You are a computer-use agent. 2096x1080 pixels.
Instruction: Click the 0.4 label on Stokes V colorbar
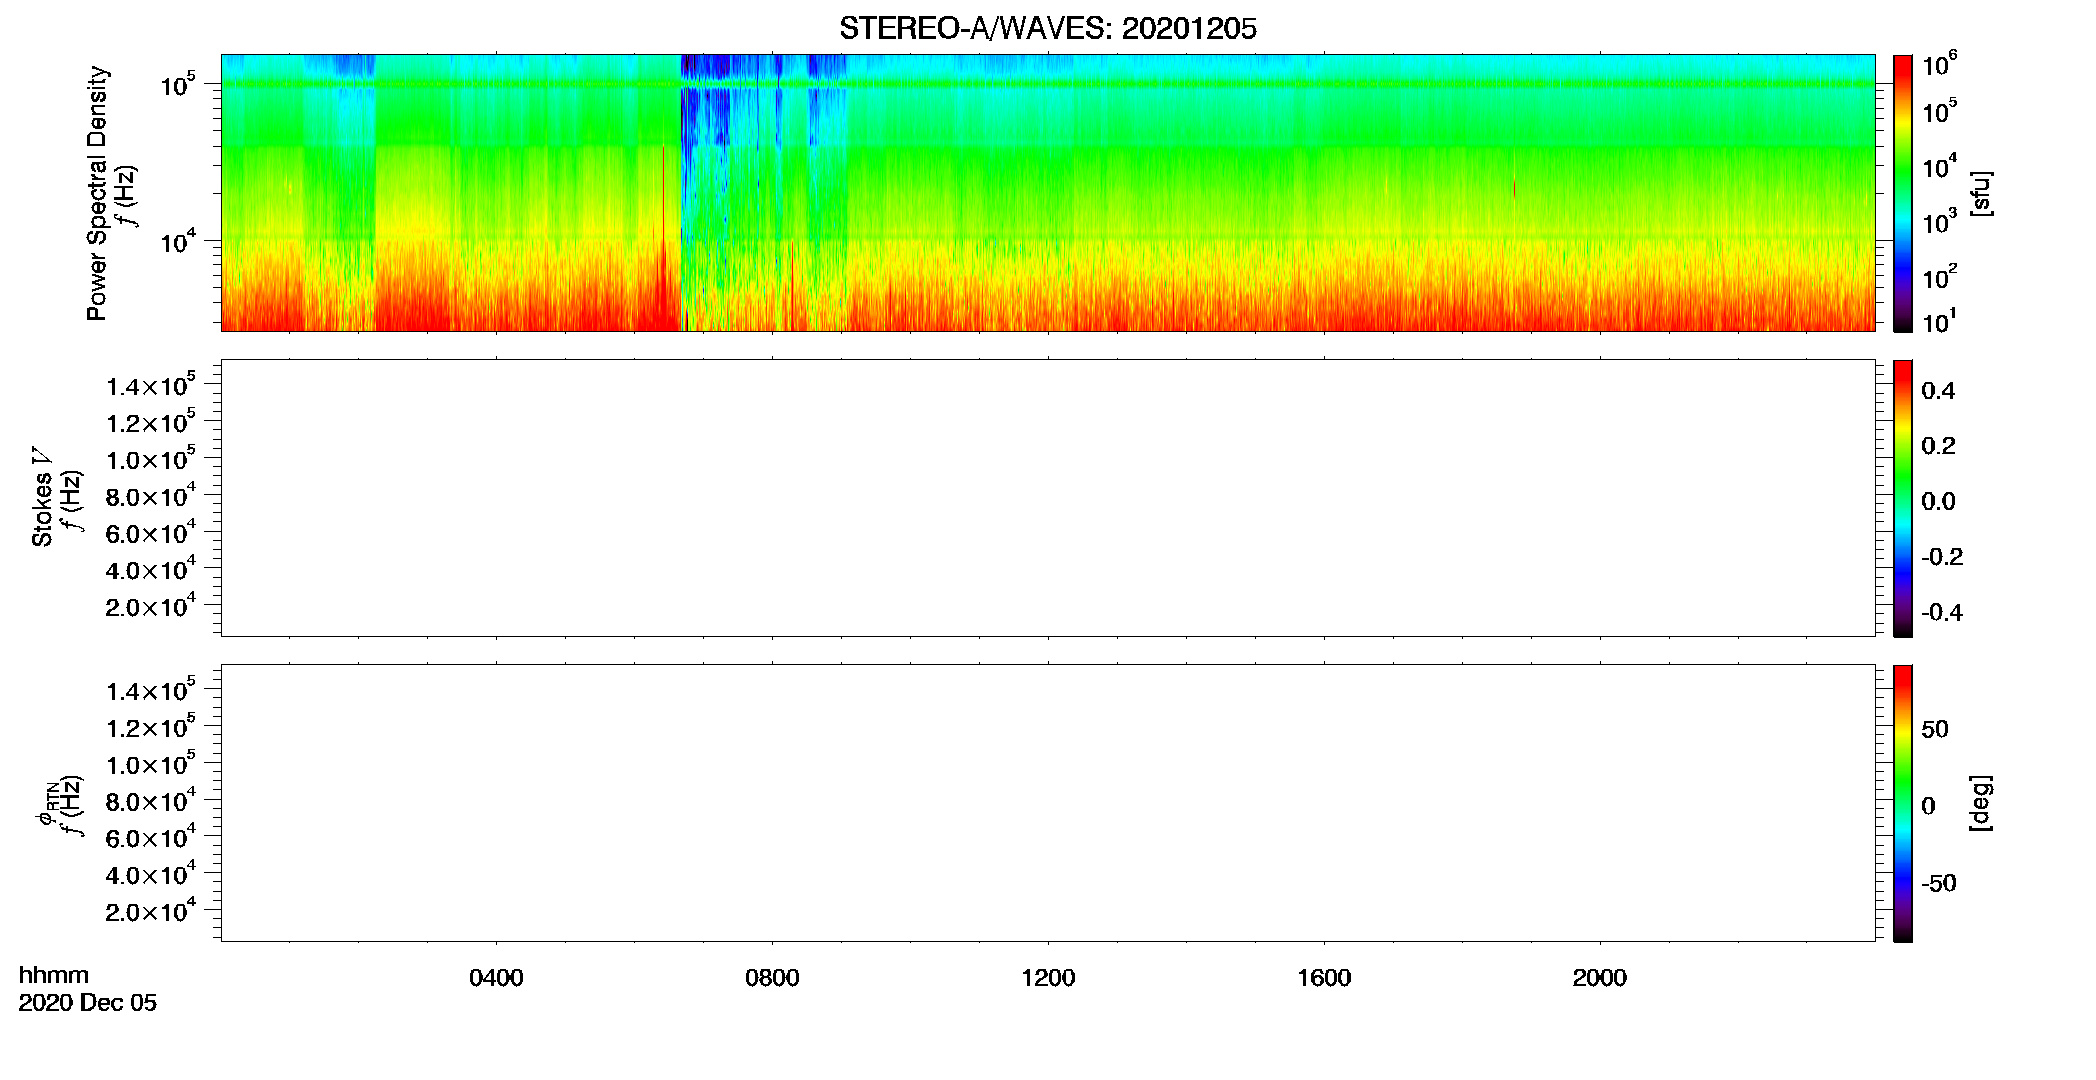click(1938, 391)
